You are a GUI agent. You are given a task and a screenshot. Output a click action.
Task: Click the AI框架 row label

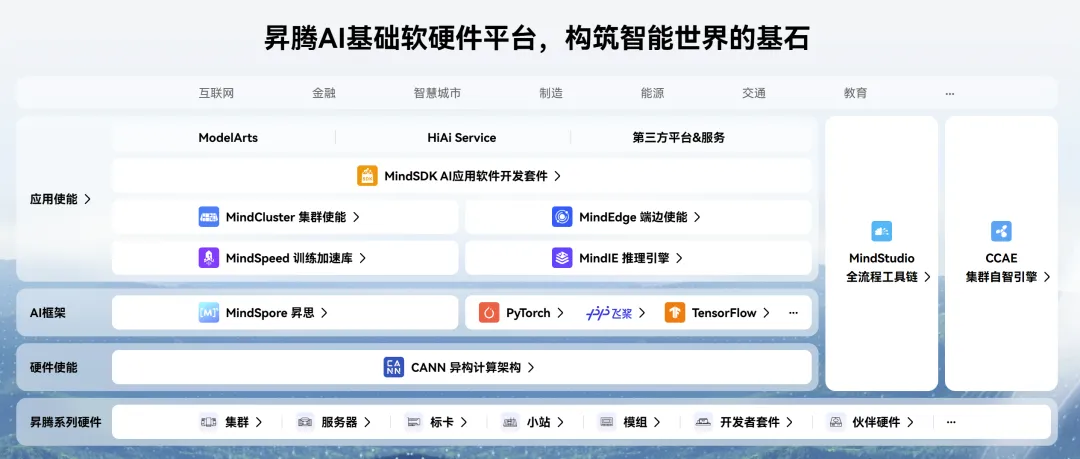pyautogui.click(x=47, y=313)
